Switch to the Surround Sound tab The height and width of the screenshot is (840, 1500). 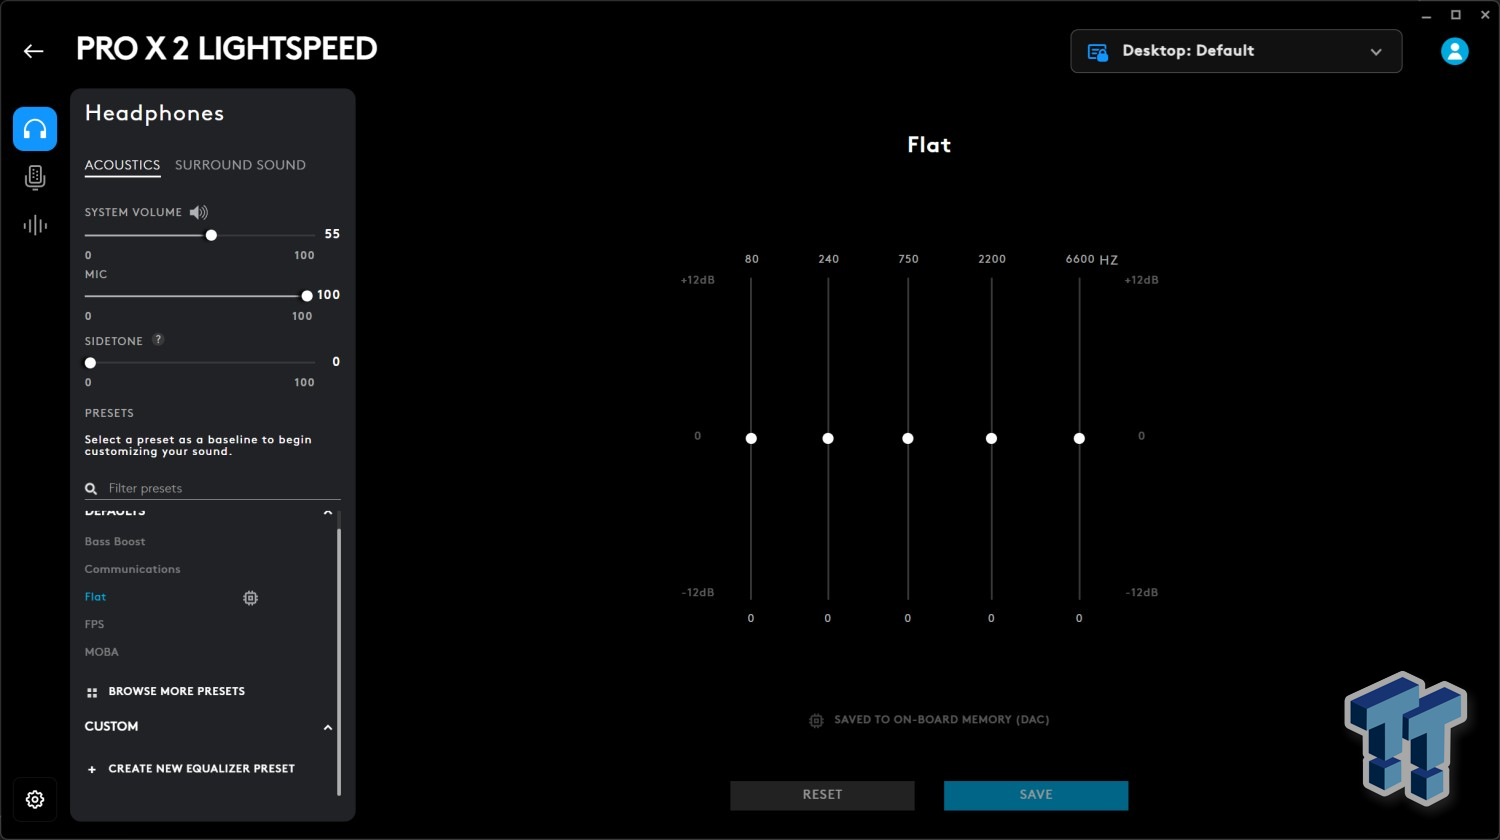pyautogui.click(x=240, y=165)
